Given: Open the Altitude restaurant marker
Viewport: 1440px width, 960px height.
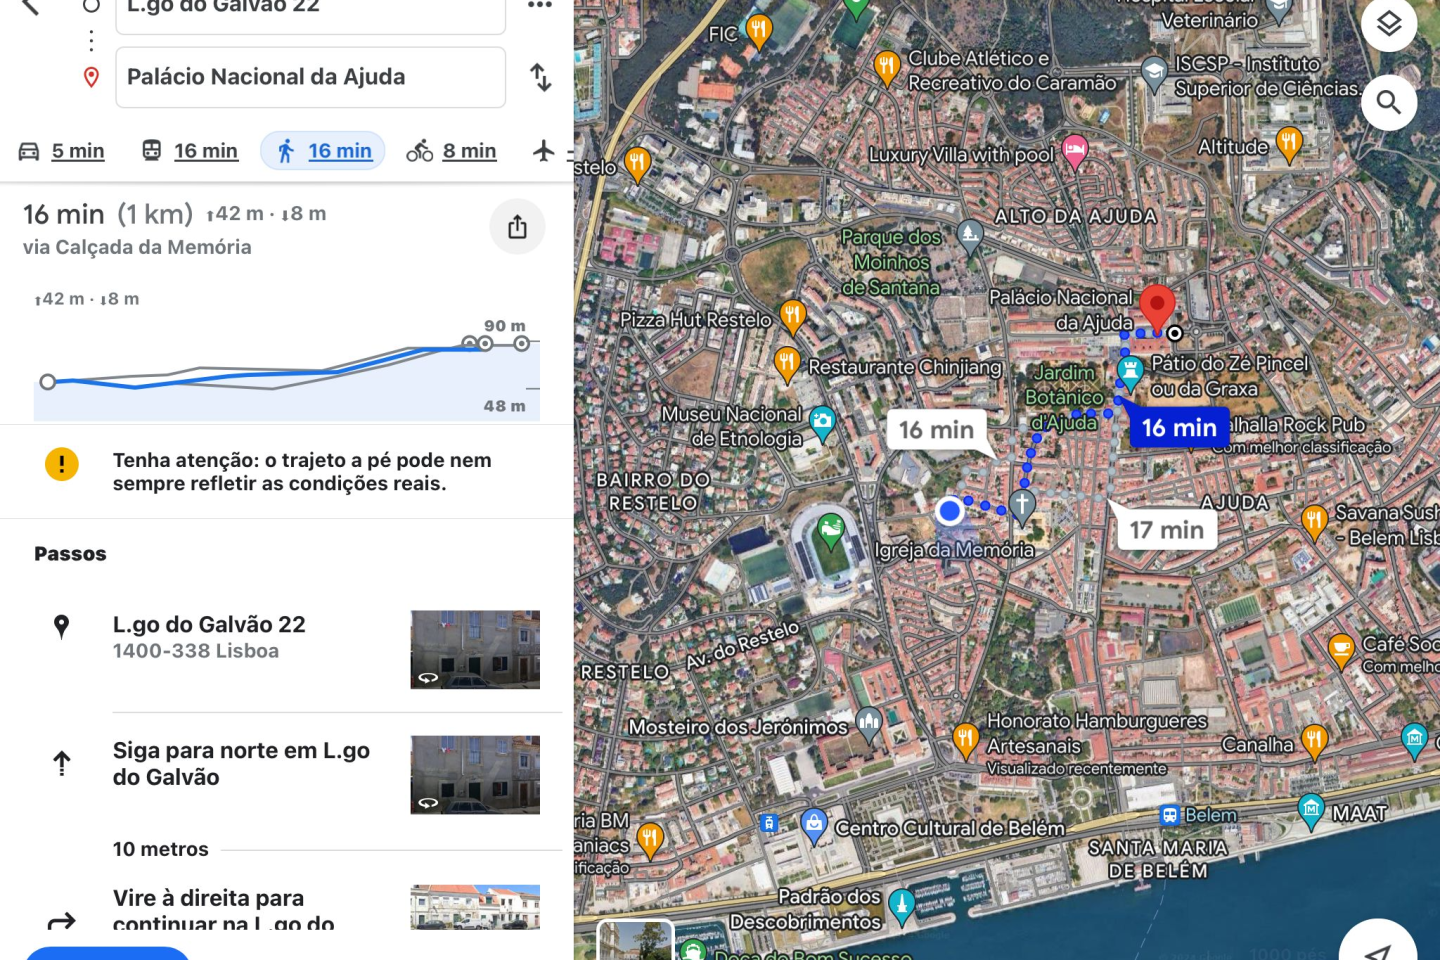Looking at the screenshot, I should [x=1289, y=145].
